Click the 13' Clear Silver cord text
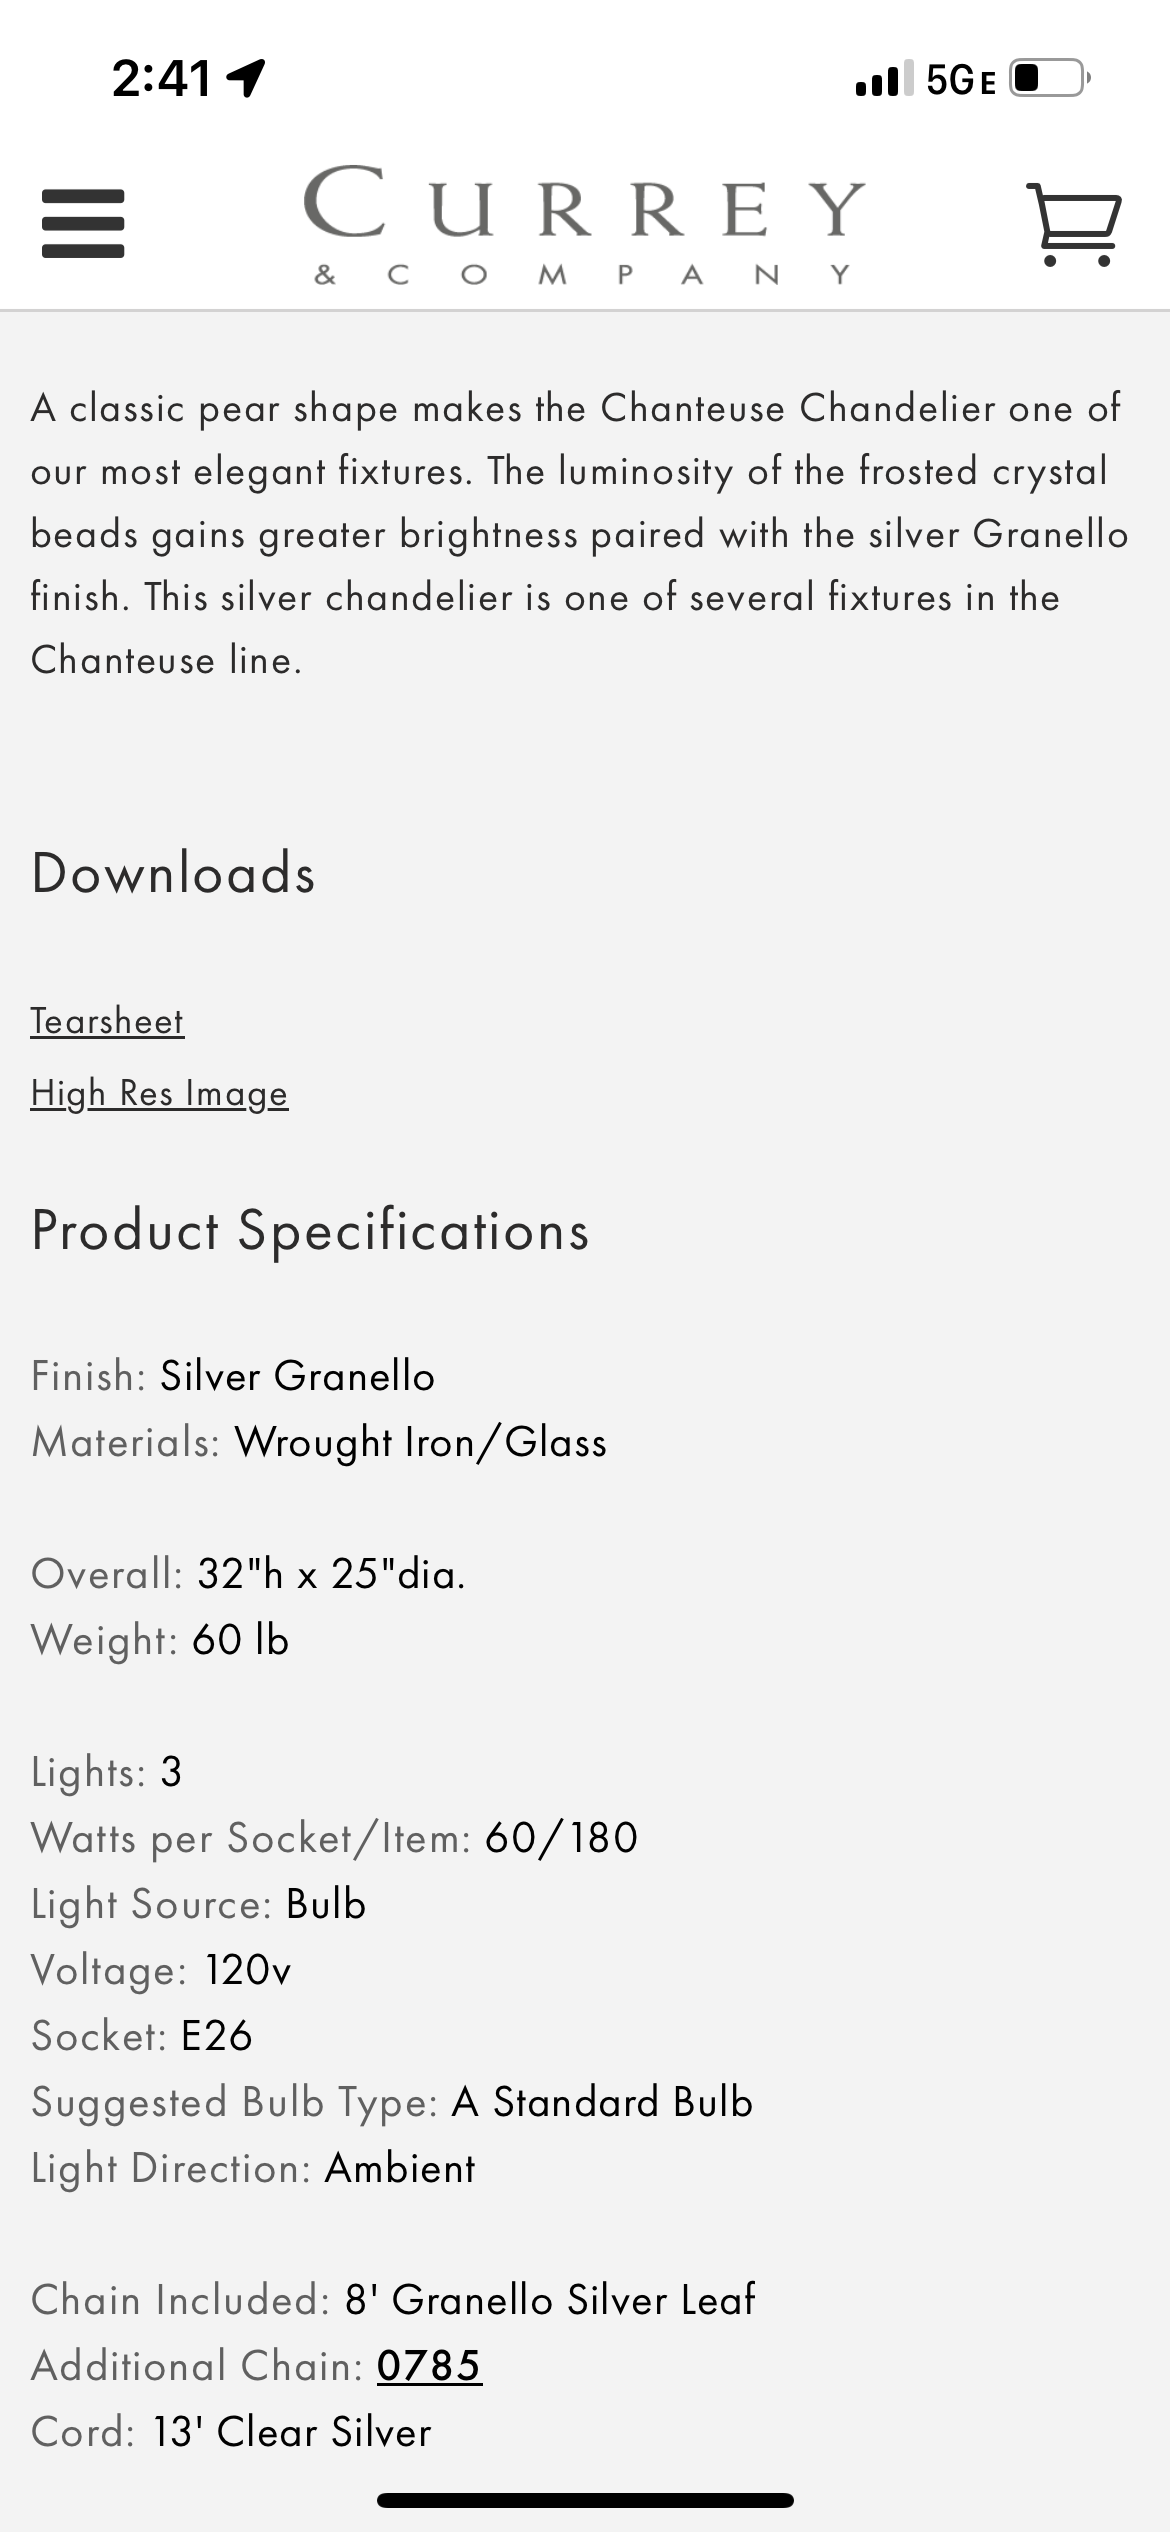This screenshot has width=1170, height=2532. tap(291, 2432)
